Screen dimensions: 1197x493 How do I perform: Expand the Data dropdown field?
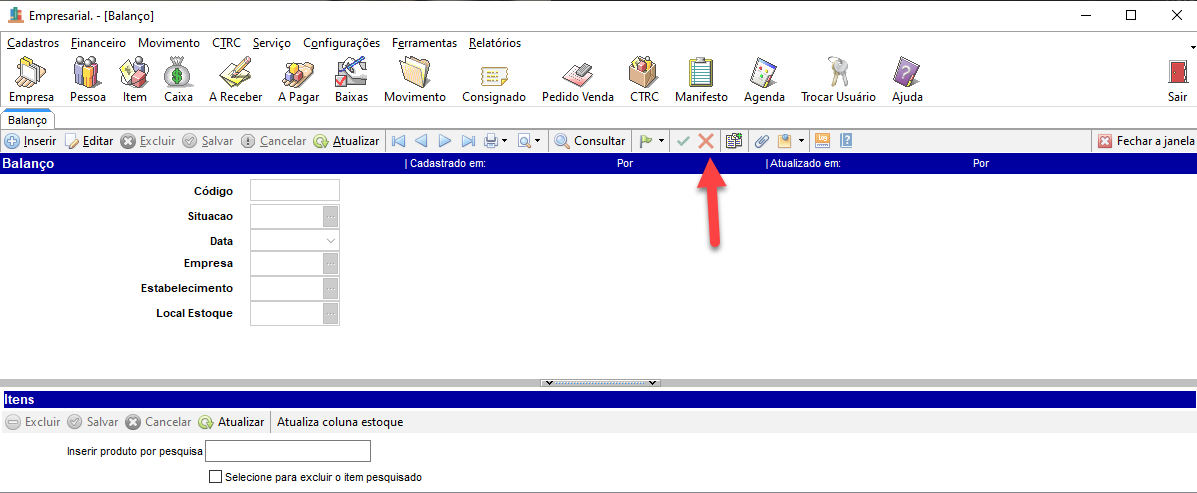[x=330, y=241]
